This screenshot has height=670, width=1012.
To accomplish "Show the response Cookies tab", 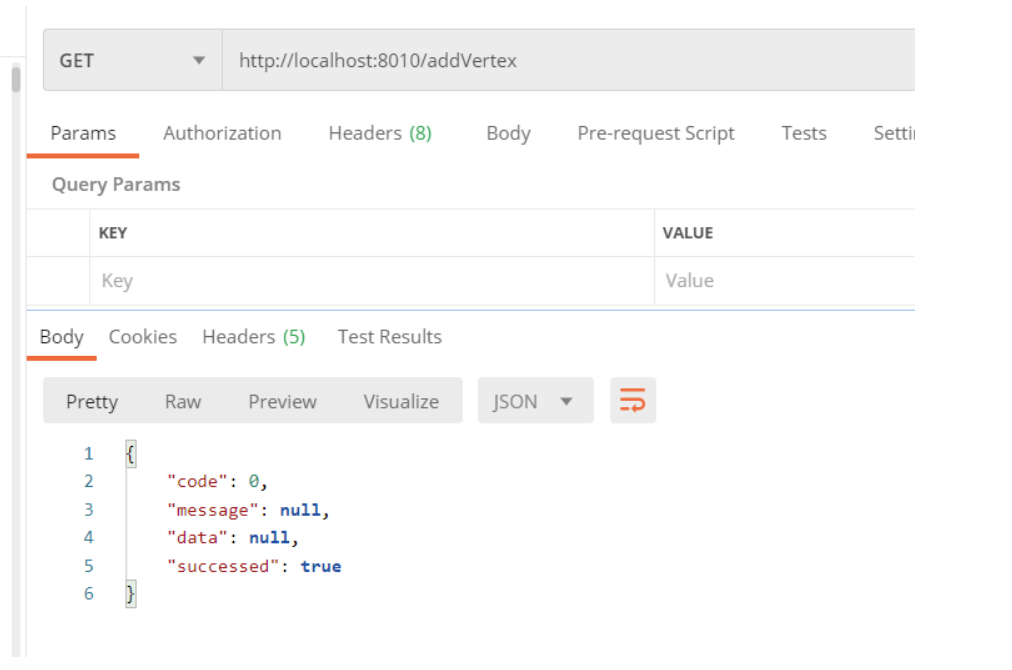I will point(143,337).
